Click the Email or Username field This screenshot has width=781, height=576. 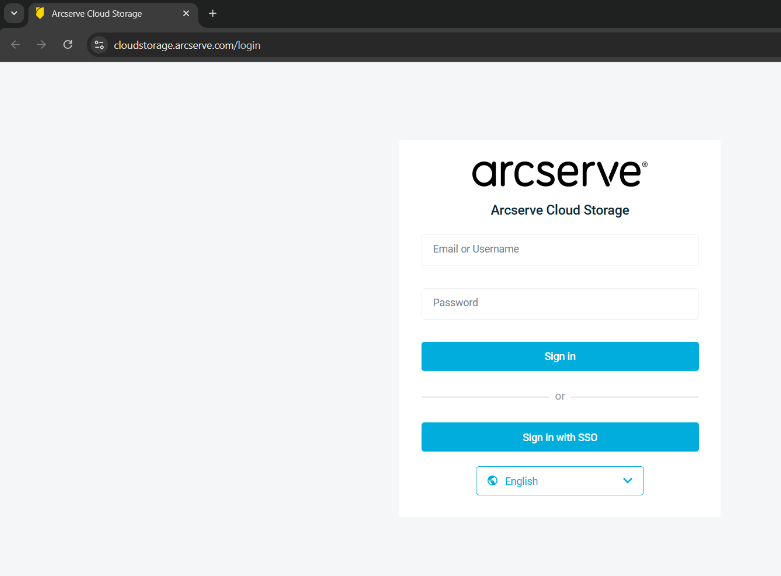pyautogui.click(x=559, y=250)
